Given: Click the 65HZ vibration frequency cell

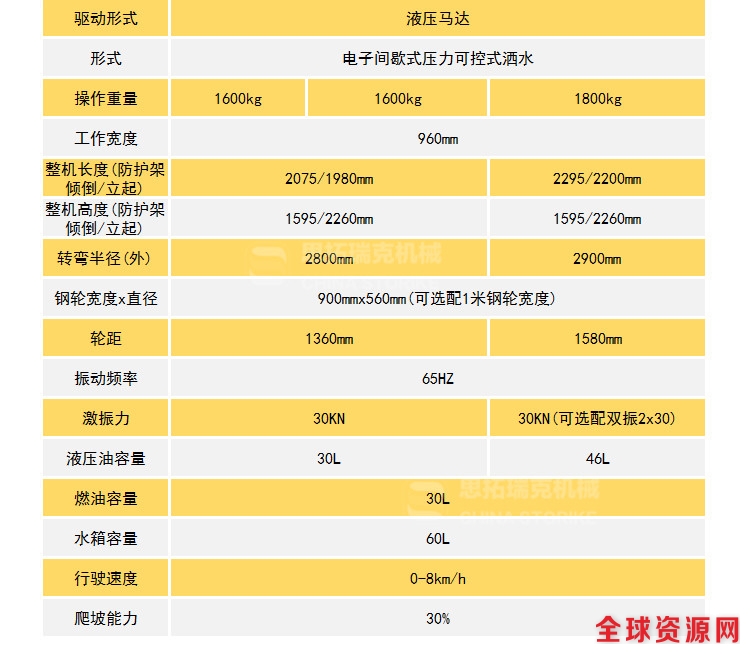Looking at the screenshot, I should point(437,379).
